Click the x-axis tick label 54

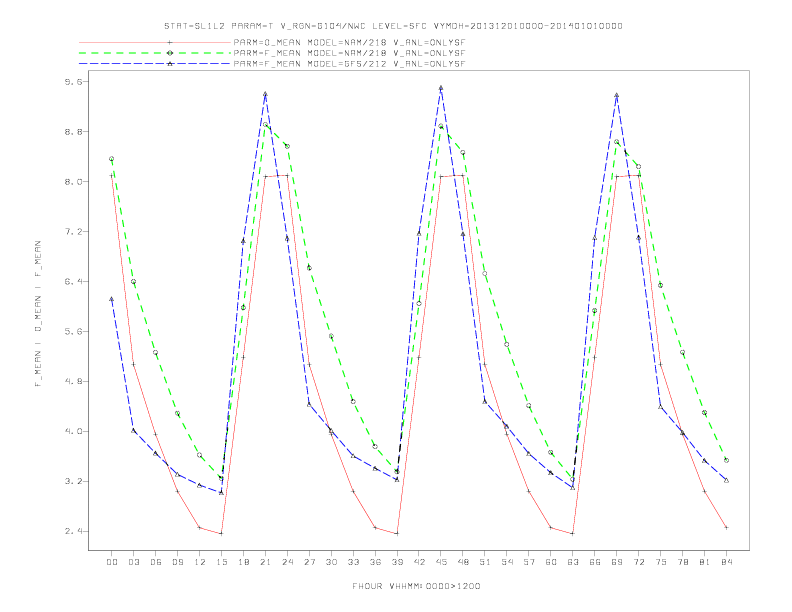pos(507,562)
